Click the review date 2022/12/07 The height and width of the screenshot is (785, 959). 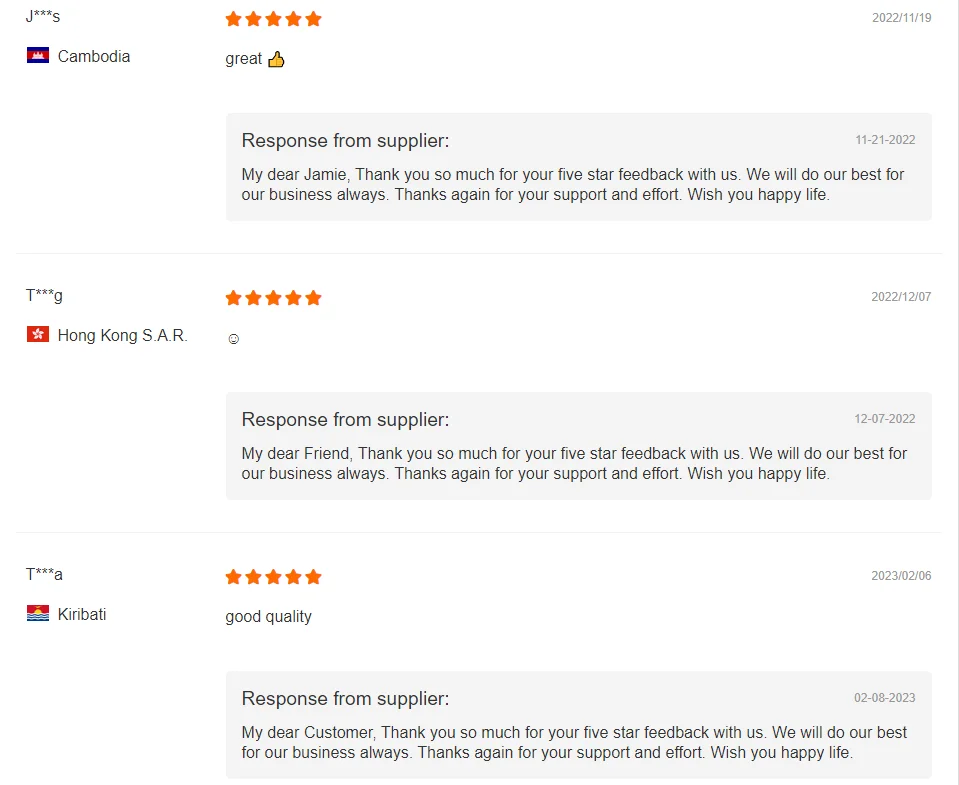pos(901,297)
